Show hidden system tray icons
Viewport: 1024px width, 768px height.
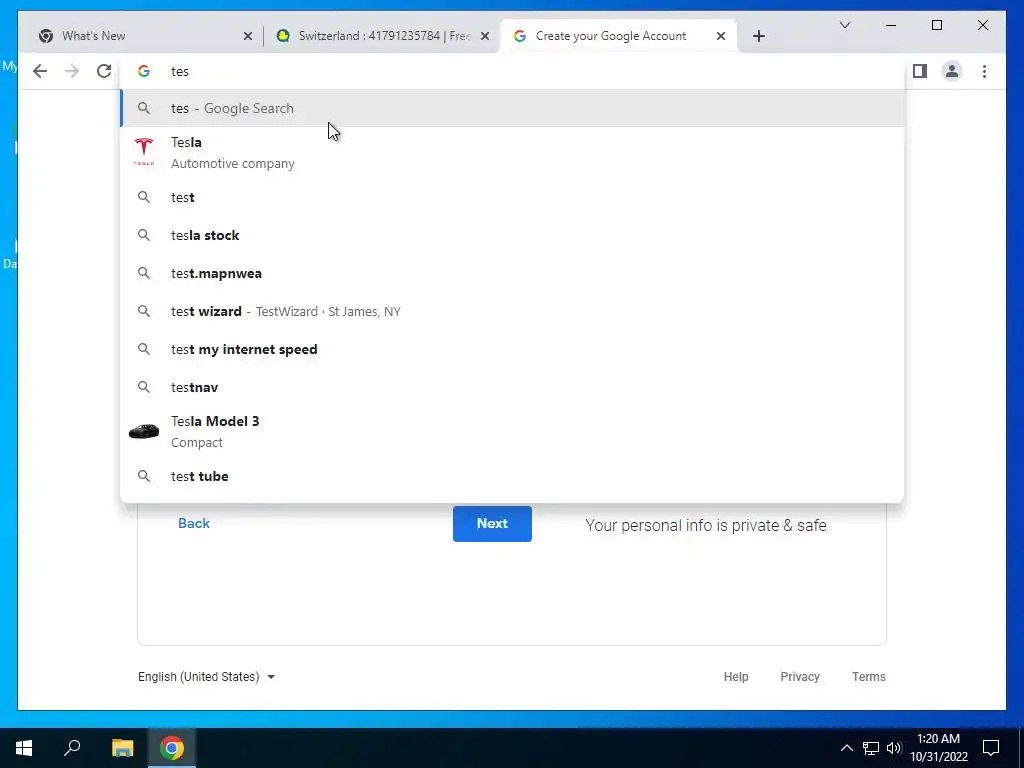coord(846,748)
